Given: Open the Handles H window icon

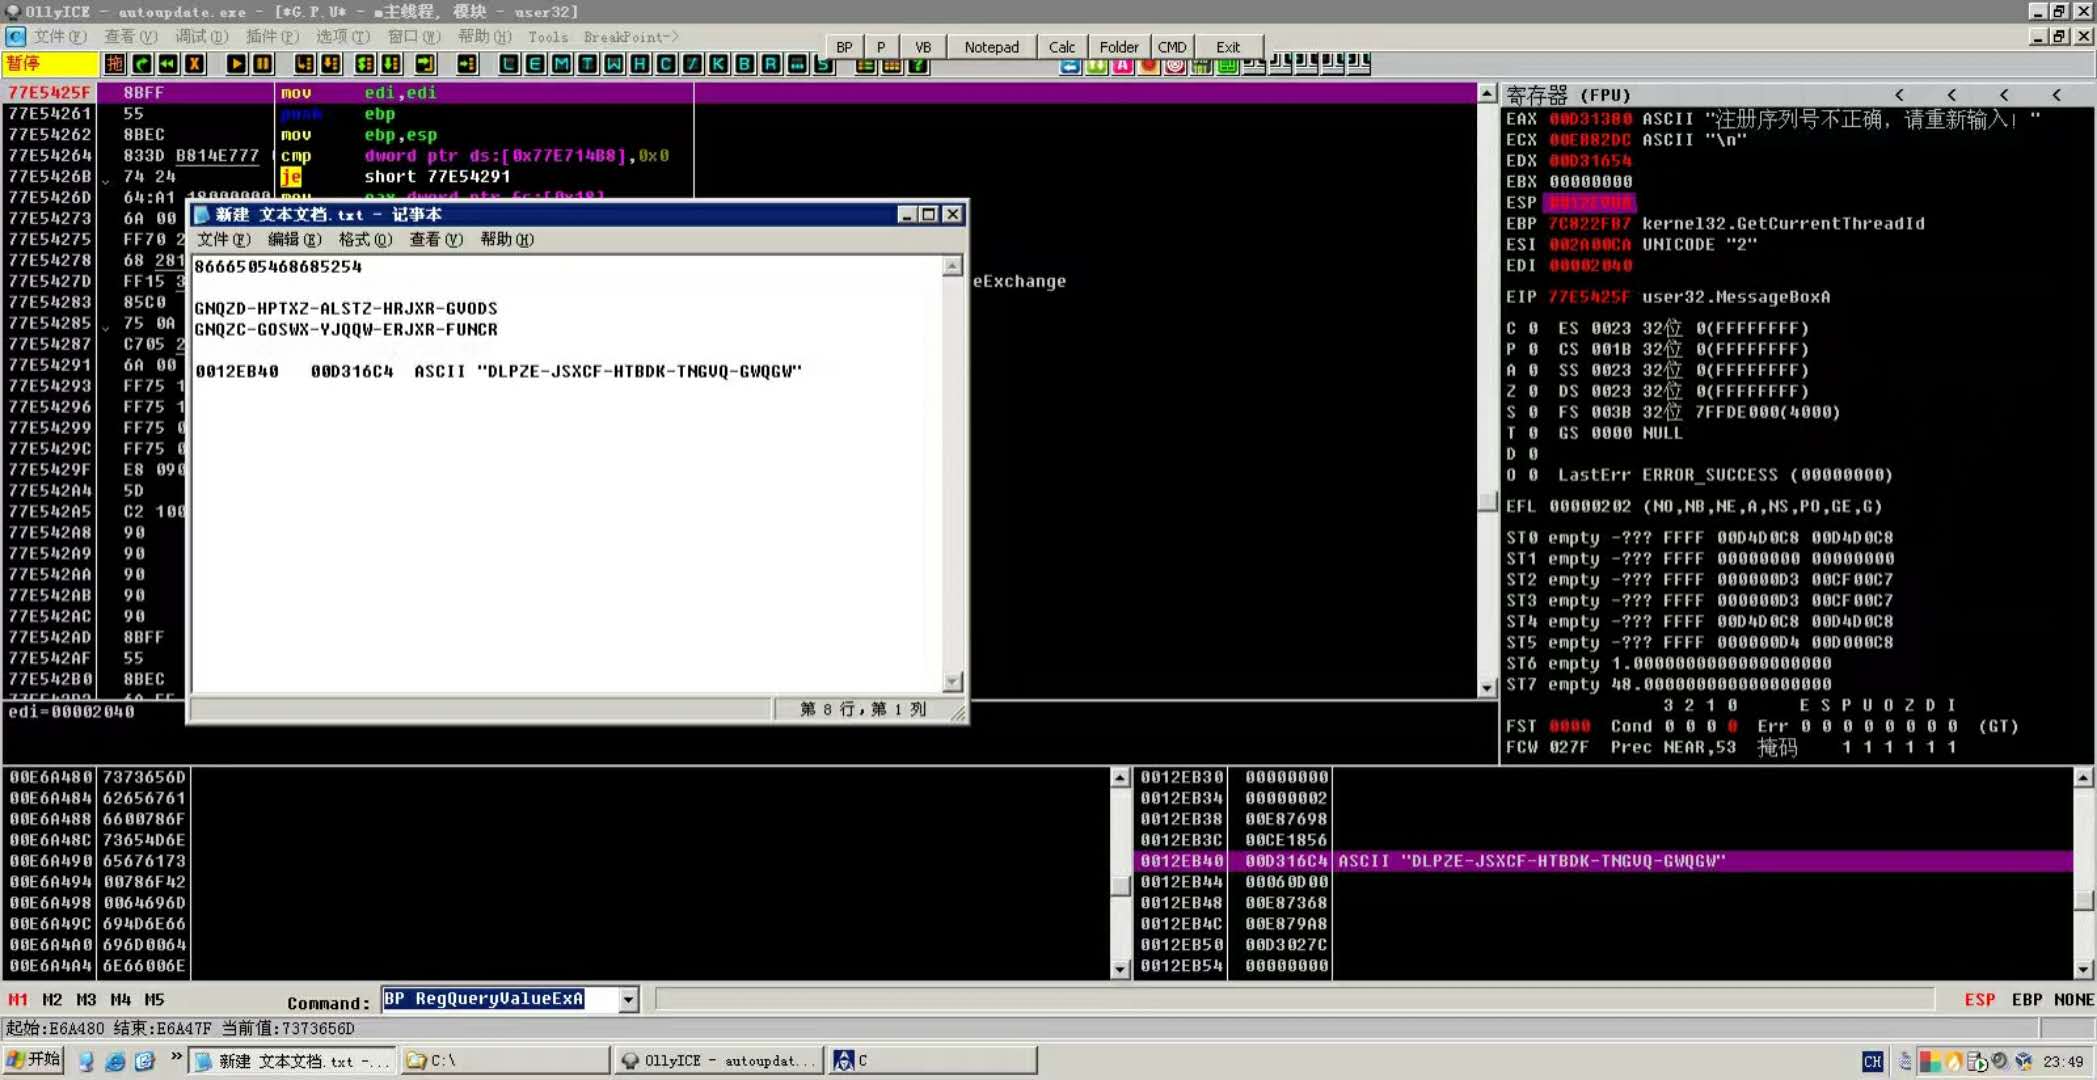Looking at the screenshot, I should (640, 65).
